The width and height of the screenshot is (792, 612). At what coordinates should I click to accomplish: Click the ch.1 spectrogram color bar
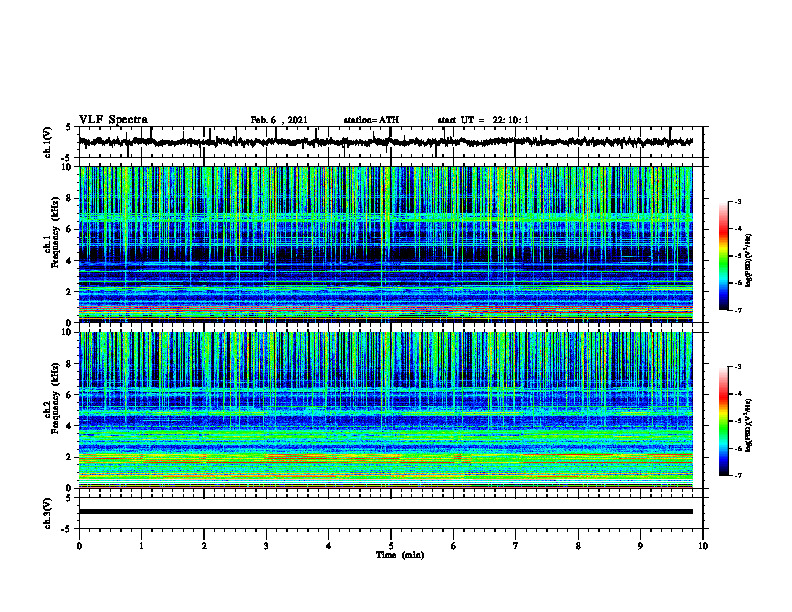coord(723,256)
